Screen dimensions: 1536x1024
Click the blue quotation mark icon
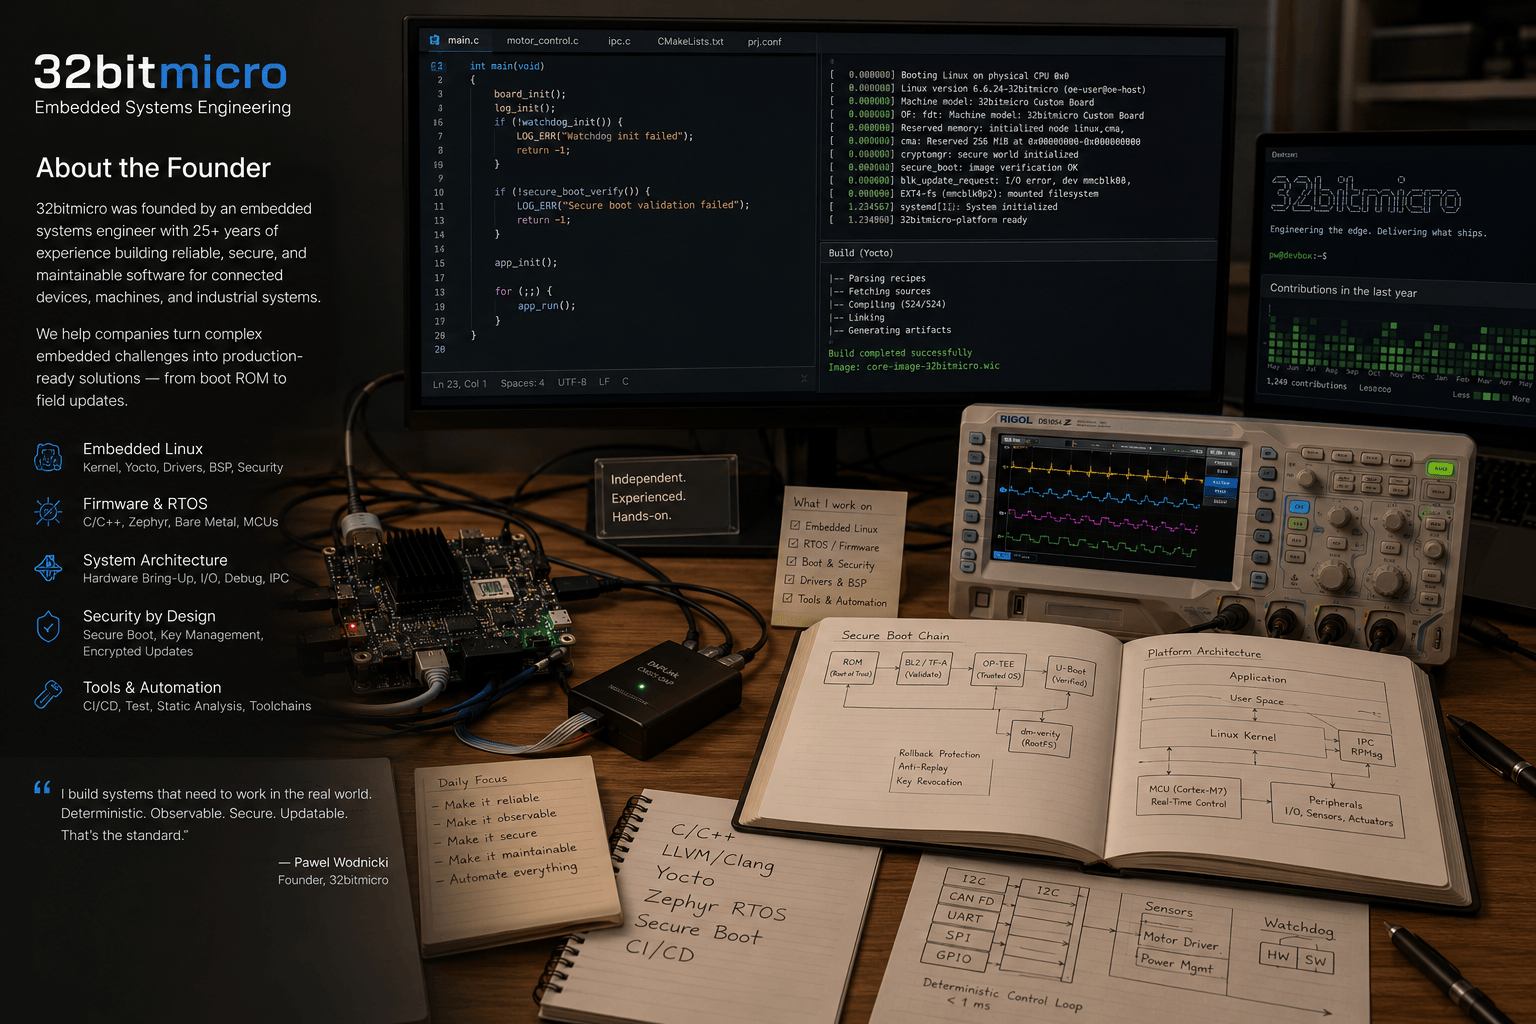point(42,788)
